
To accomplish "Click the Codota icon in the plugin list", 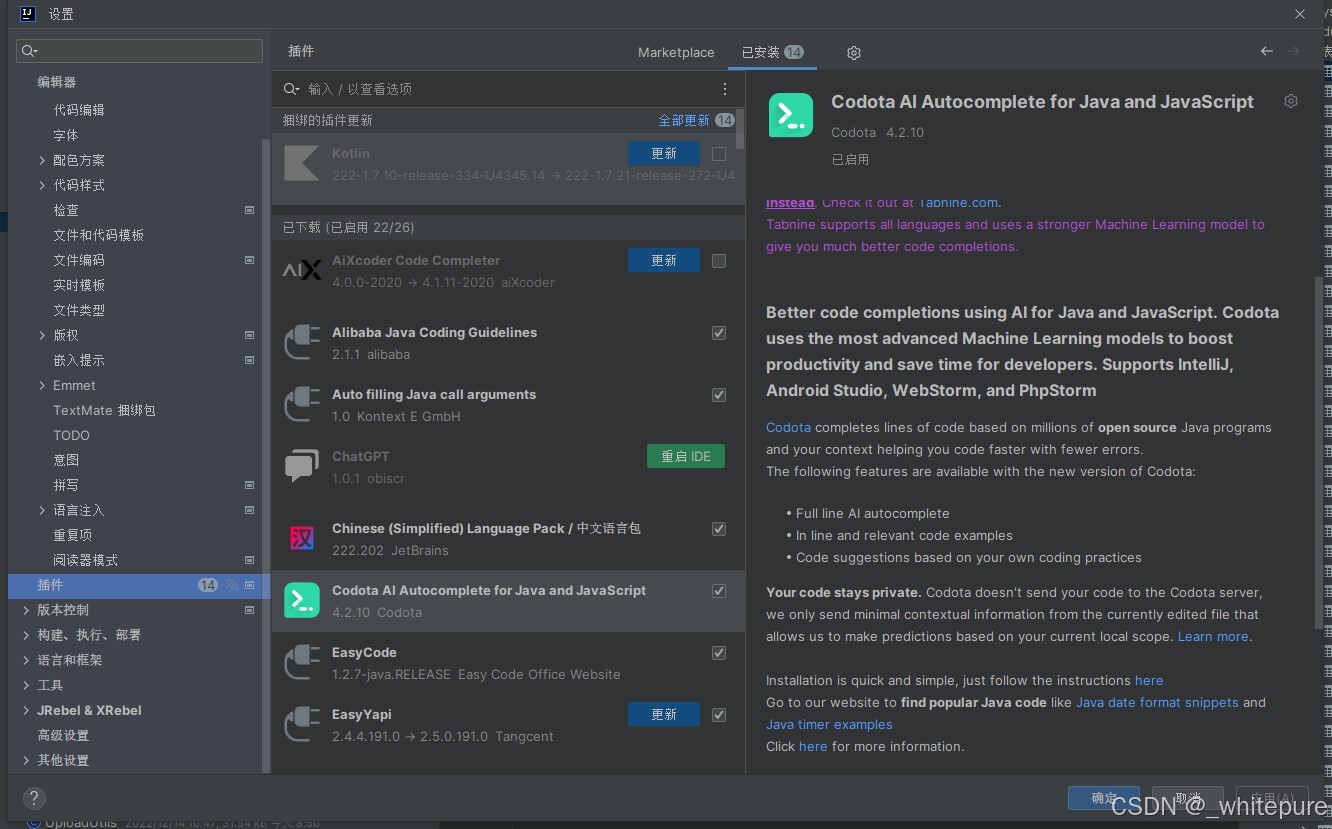I will [x=301, y=601].
